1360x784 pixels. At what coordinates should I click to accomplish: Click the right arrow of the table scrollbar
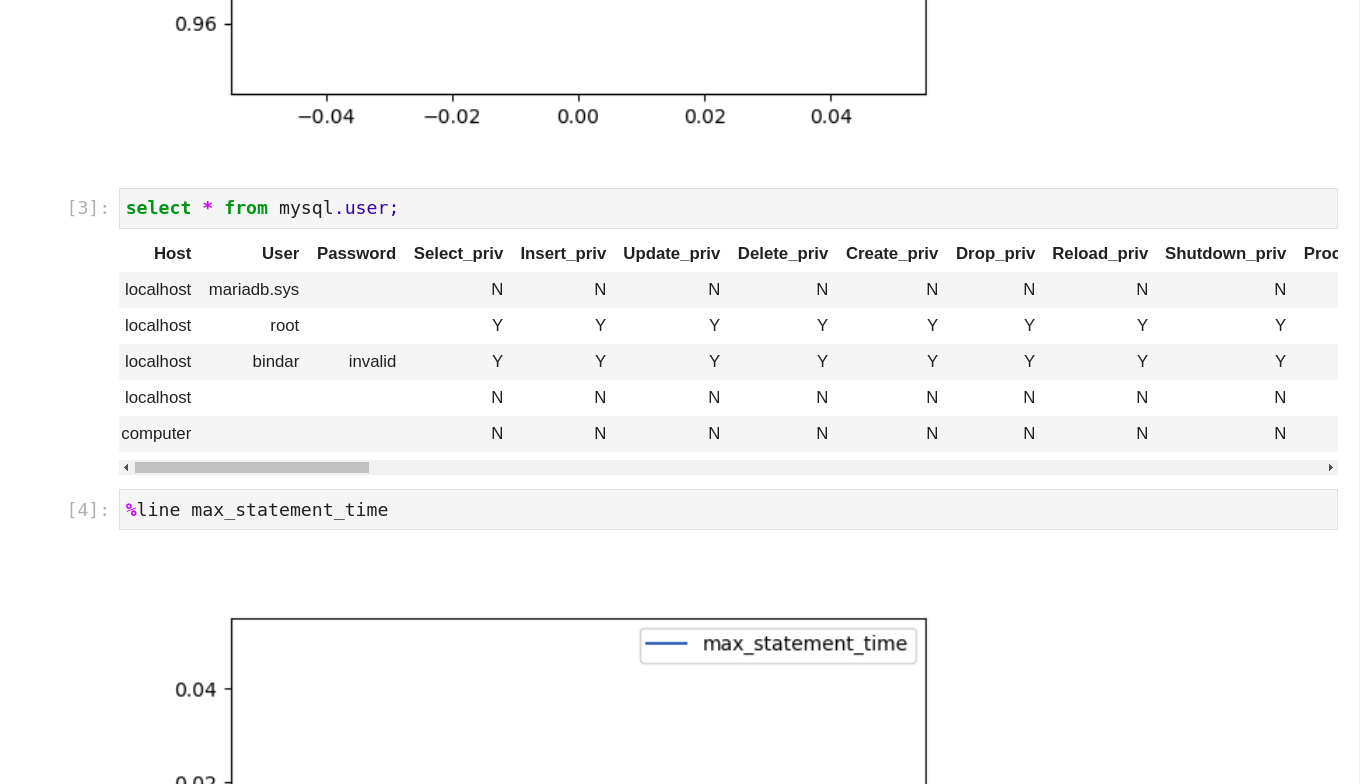1330,468
